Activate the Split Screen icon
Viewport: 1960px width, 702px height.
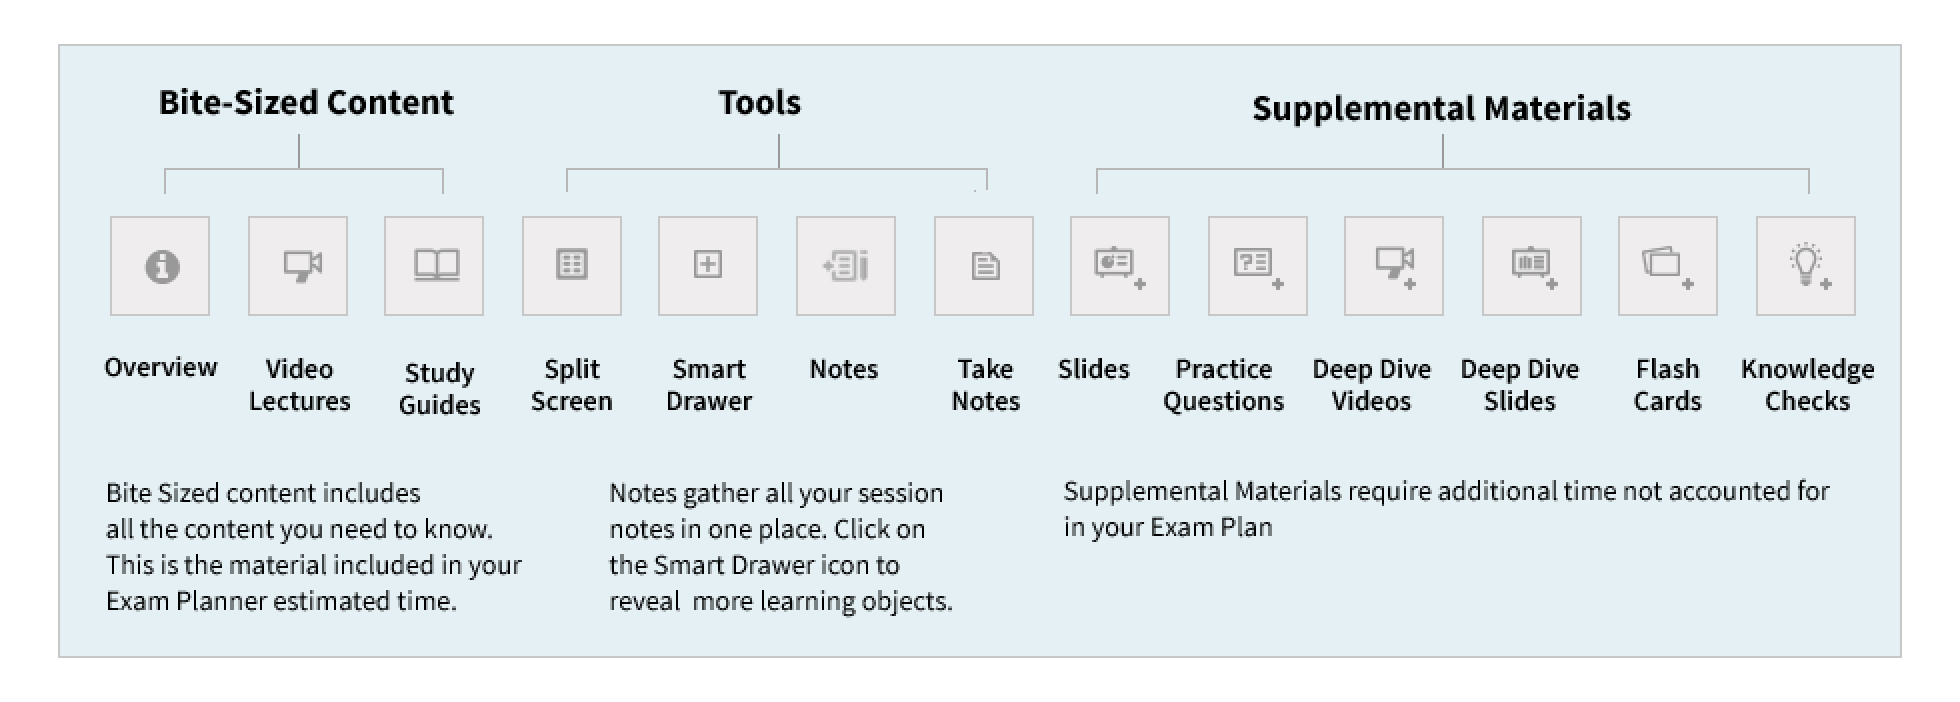coord(572,266)
